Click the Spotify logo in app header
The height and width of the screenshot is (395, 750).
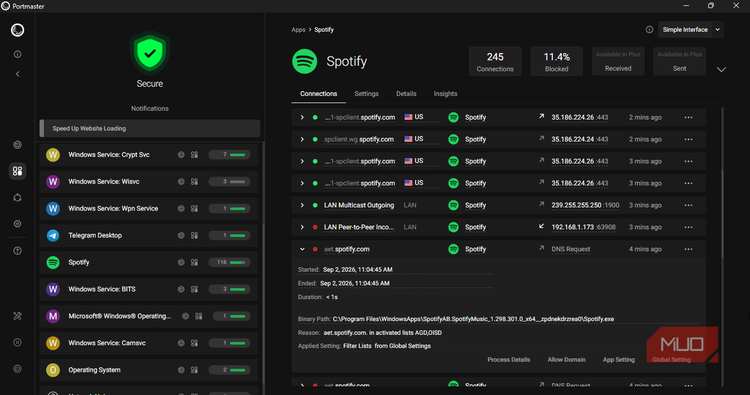pyautogui.click(x=304, y=61)
